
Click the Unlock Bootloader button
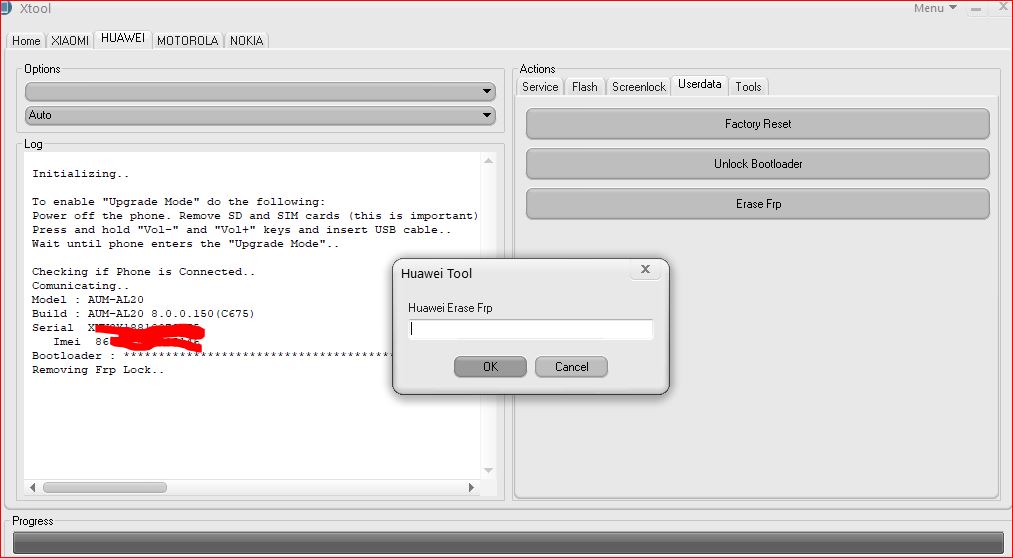pyautogui.click(x=757, y=164)
